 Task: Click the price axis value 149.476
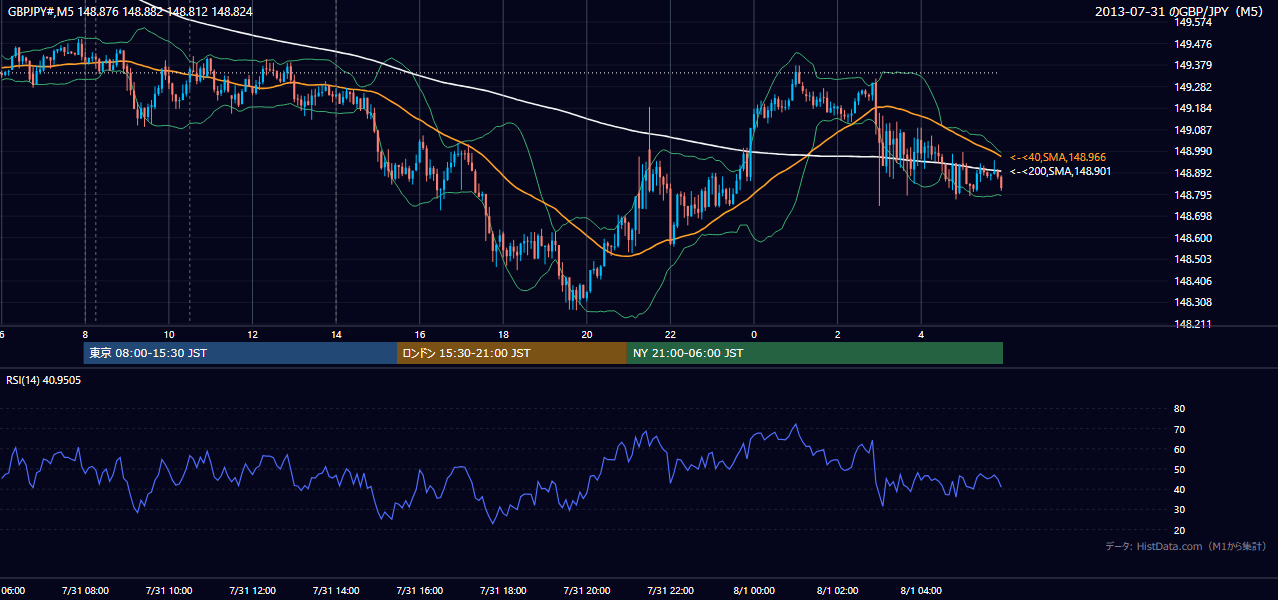coord(1194,44)
